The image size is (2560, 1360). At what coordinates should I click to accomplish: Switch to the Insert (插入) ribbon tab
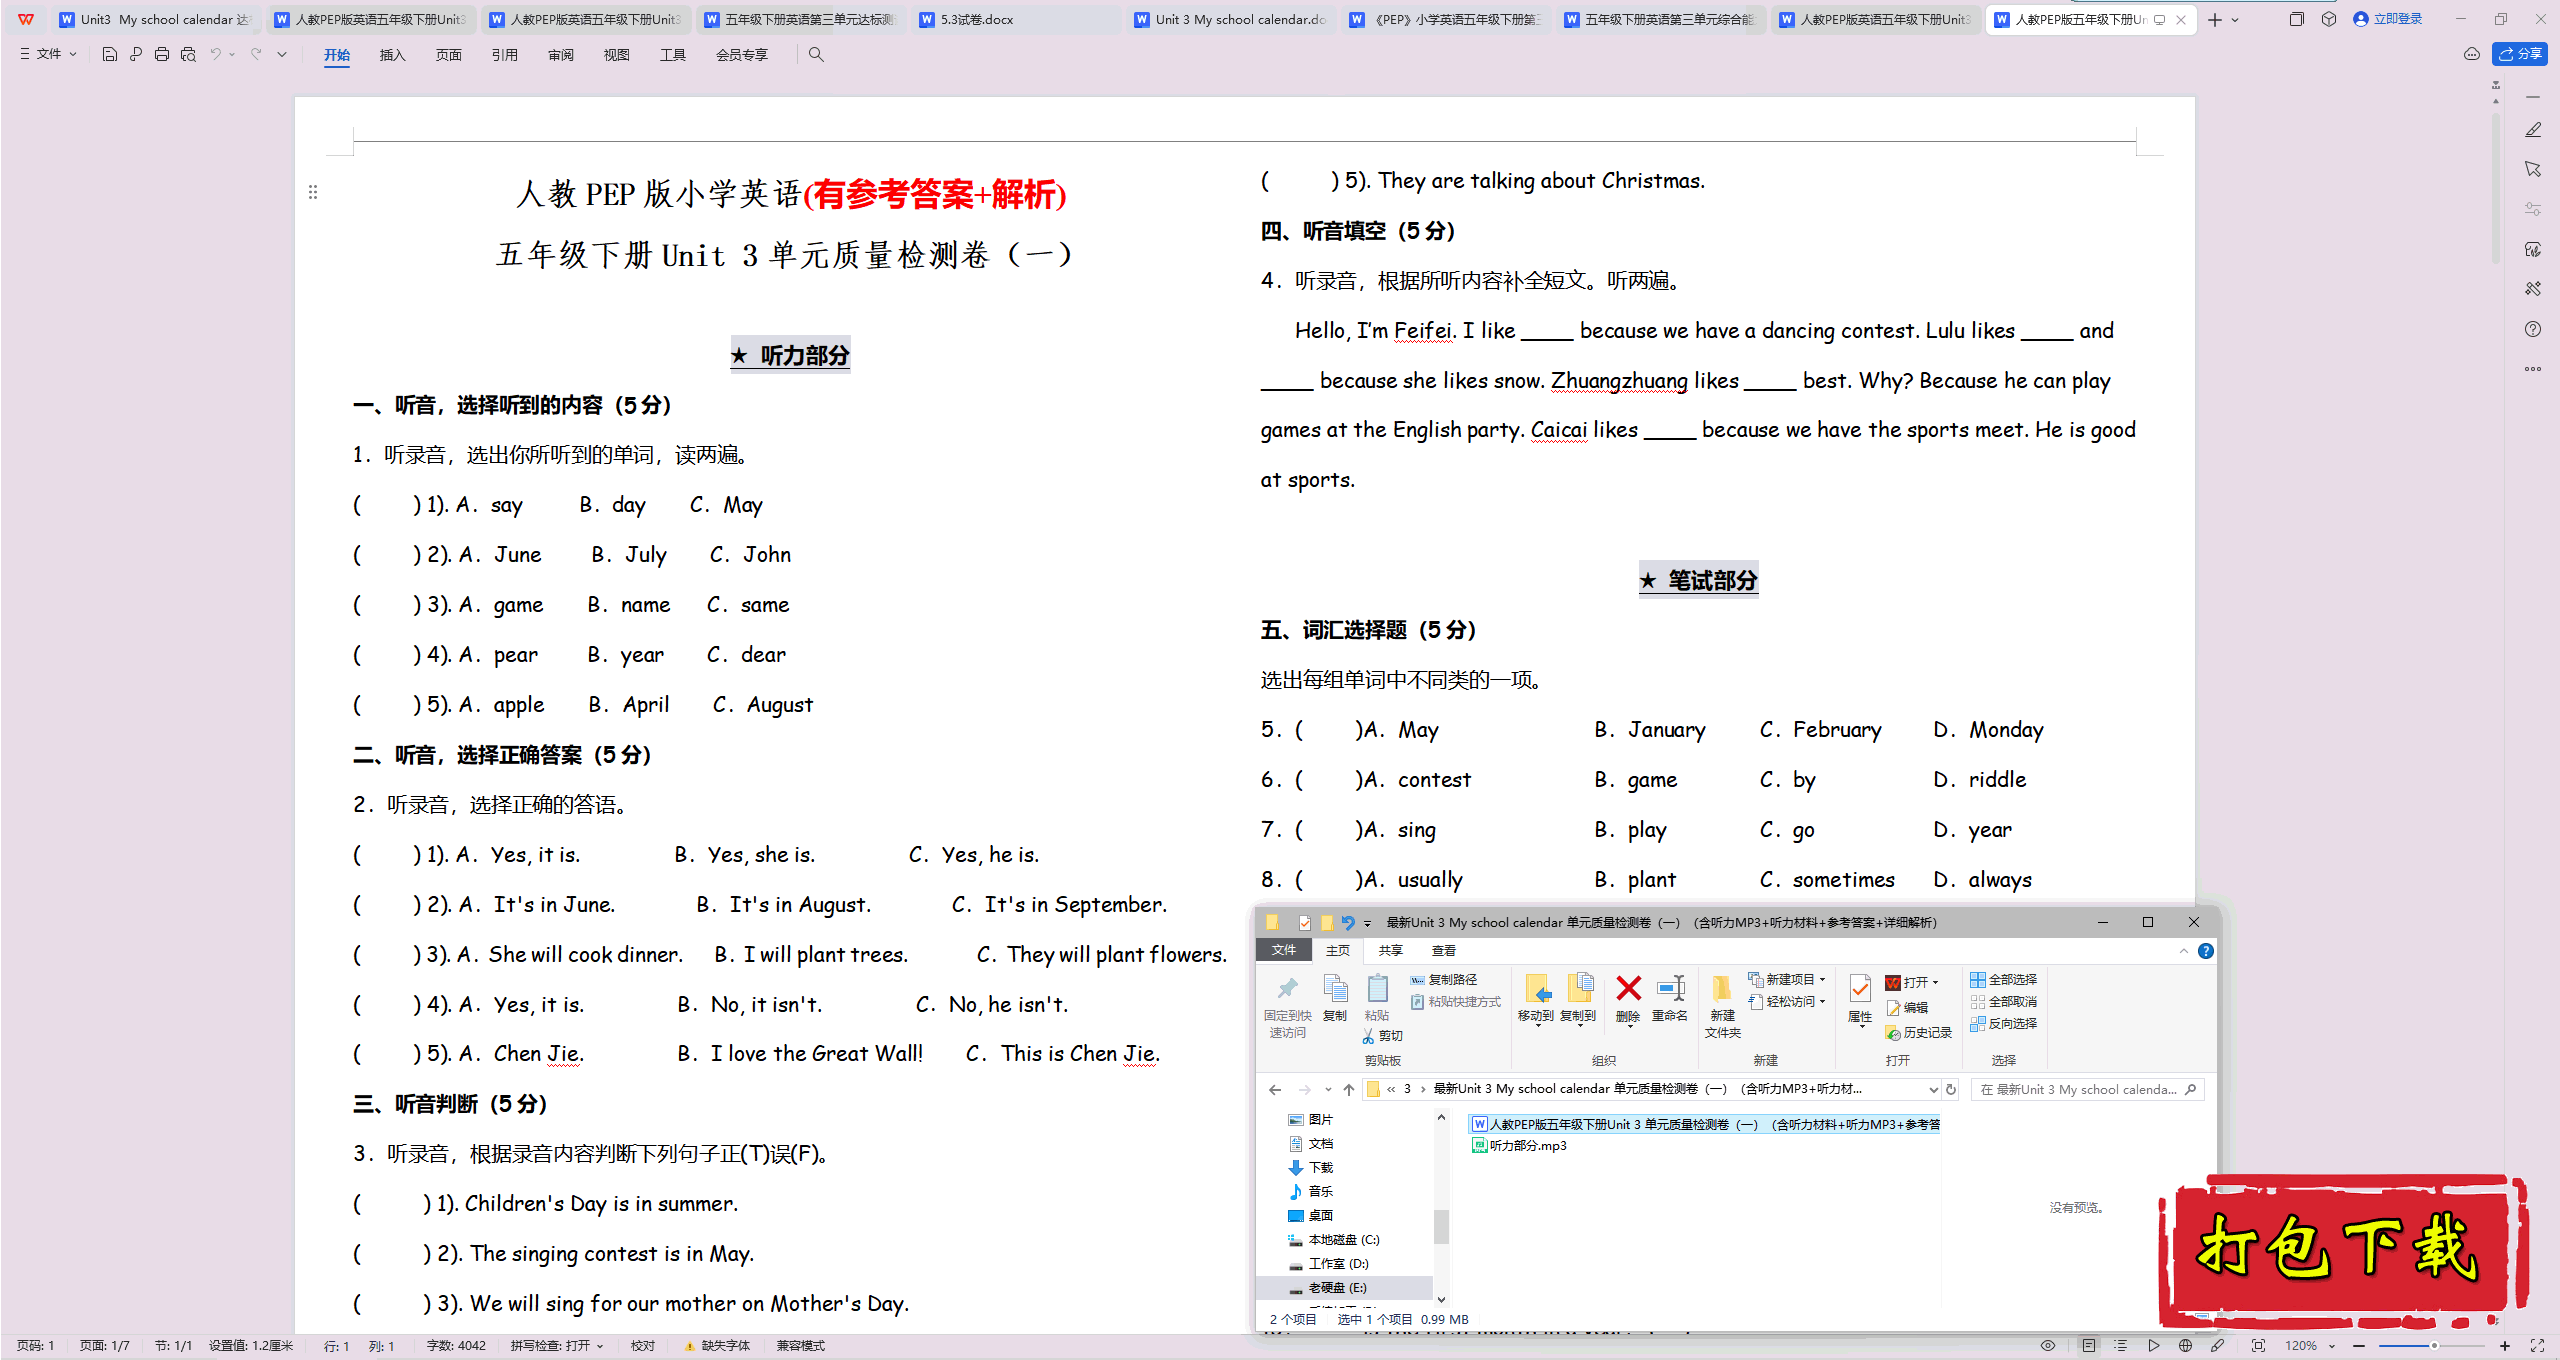(x=392, y=55)
